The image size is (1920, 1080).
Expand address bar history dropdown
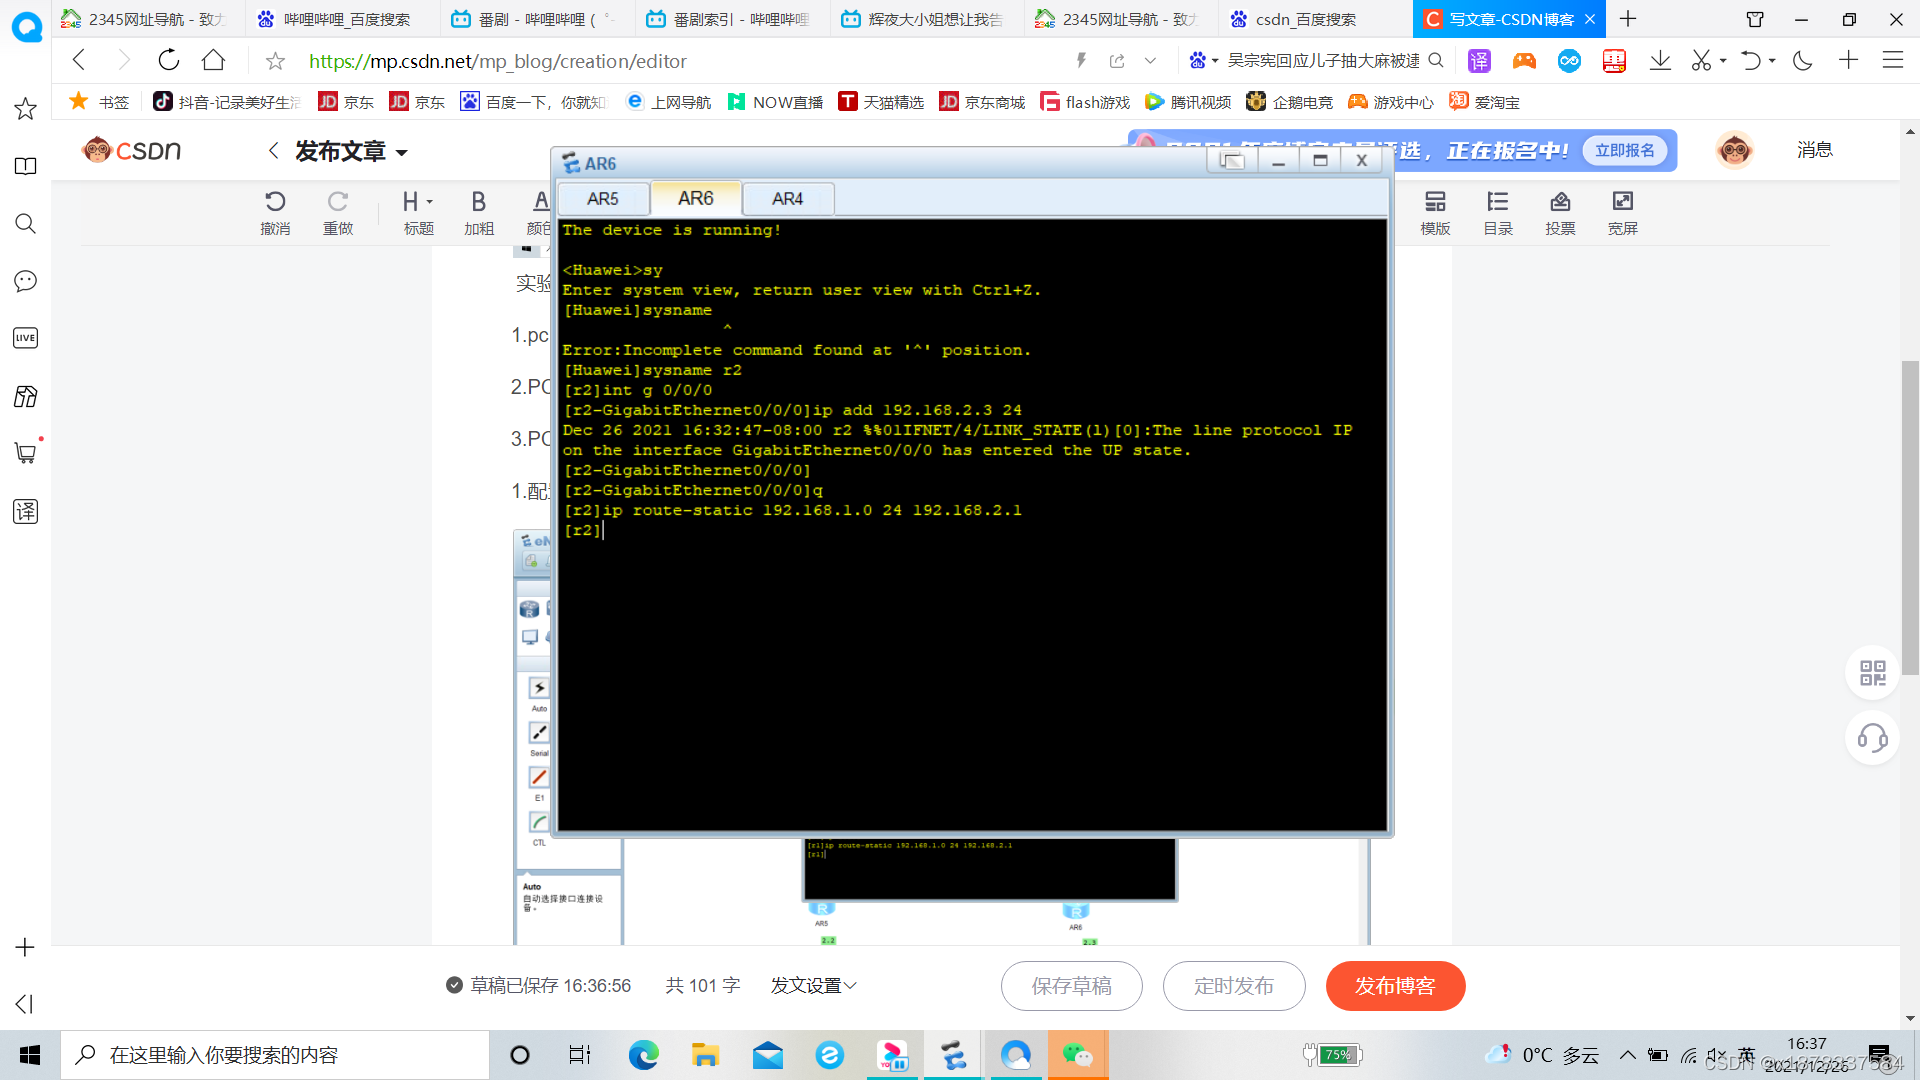click(x=1150, y=61)
